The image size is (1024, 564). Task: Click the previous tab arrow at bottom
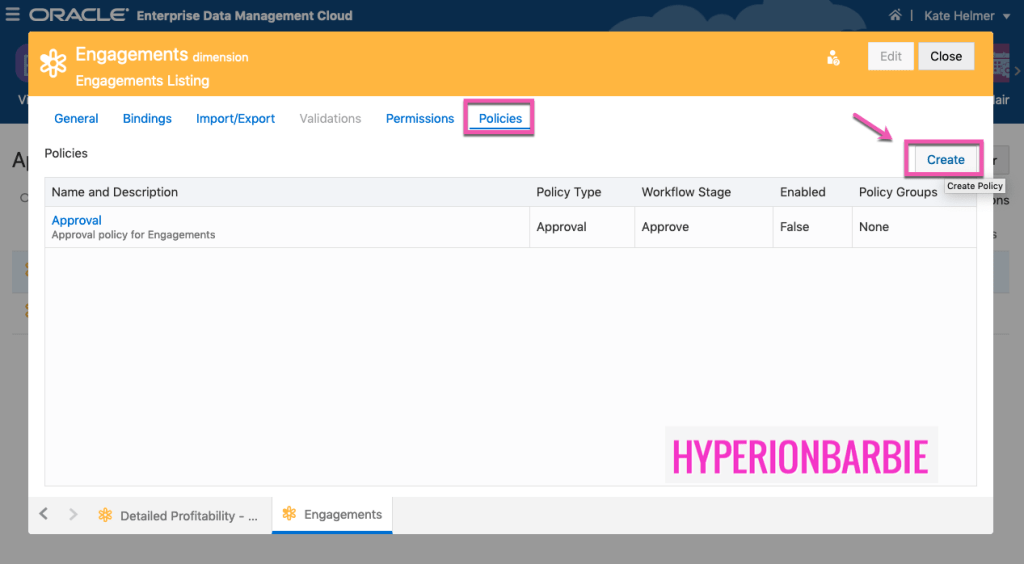click(x=44, y=514)
